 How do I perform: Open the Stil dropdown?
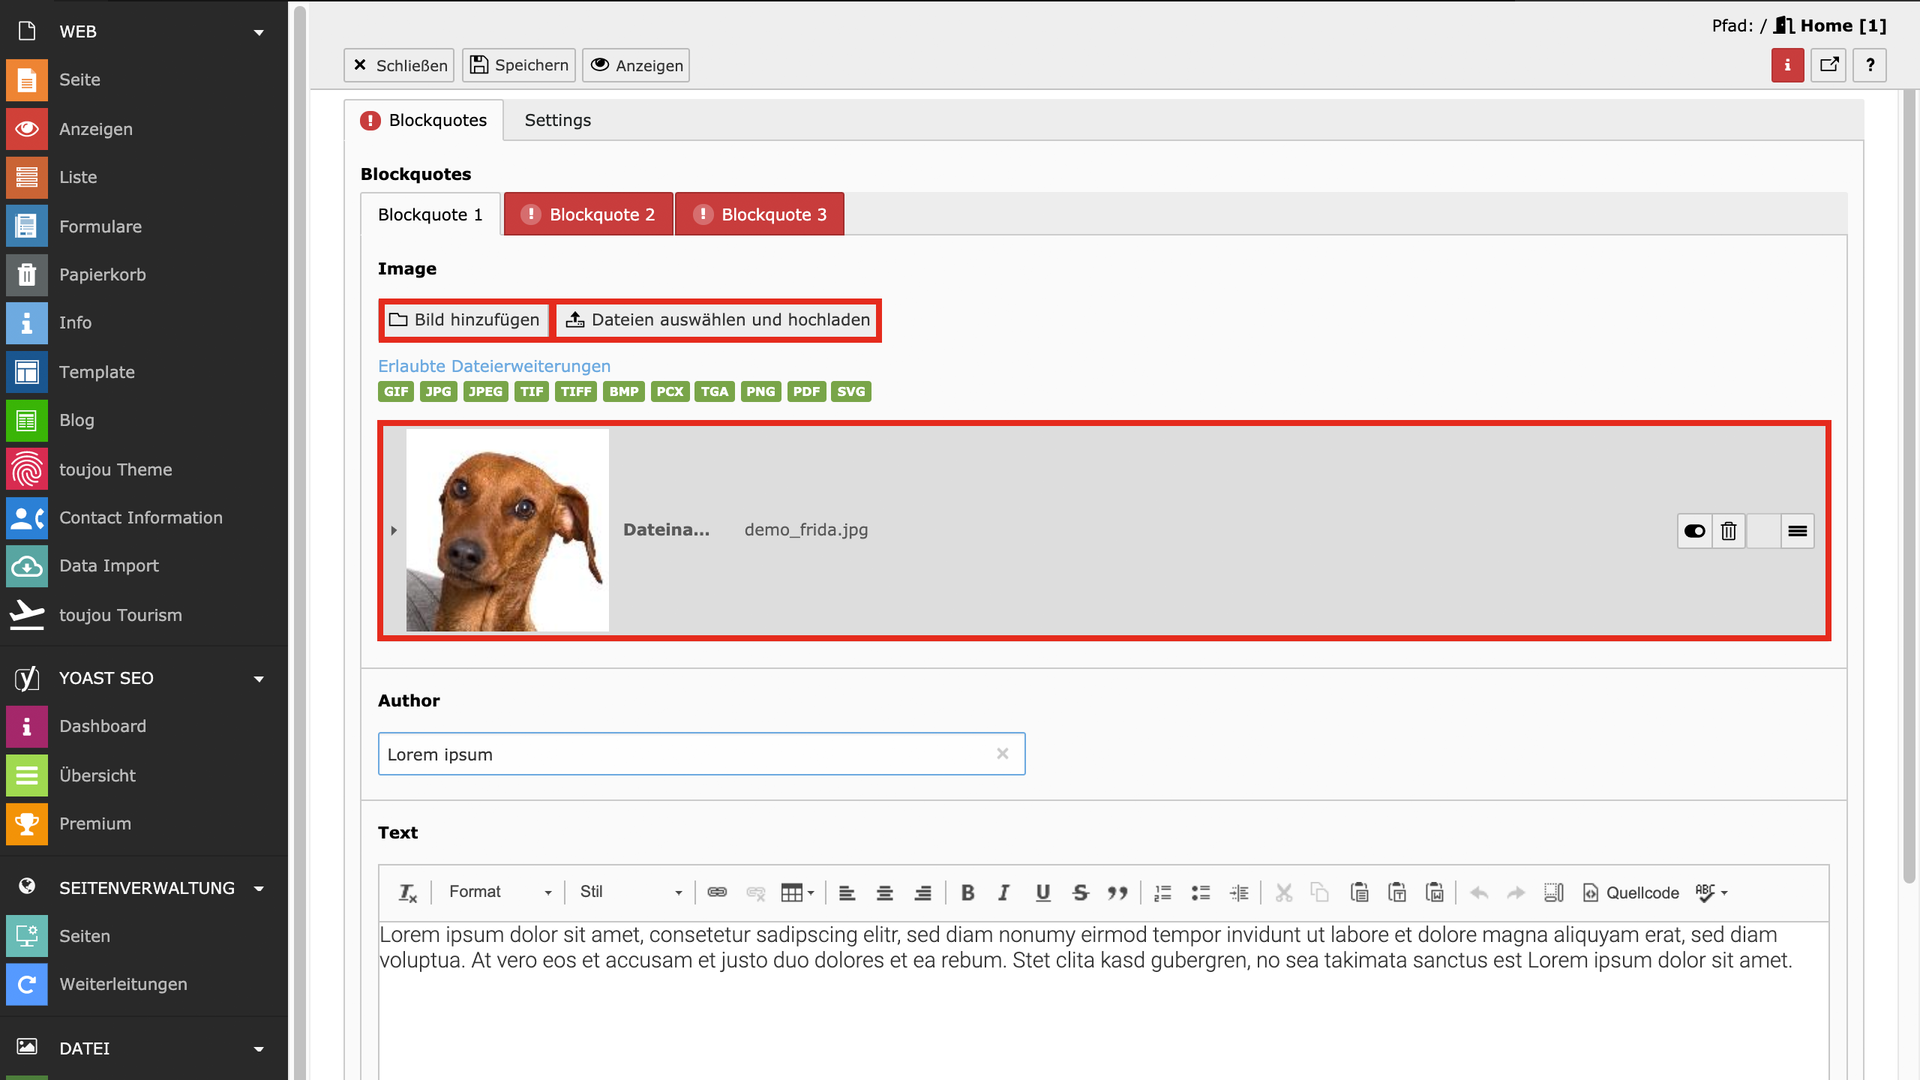click(630, 892)
